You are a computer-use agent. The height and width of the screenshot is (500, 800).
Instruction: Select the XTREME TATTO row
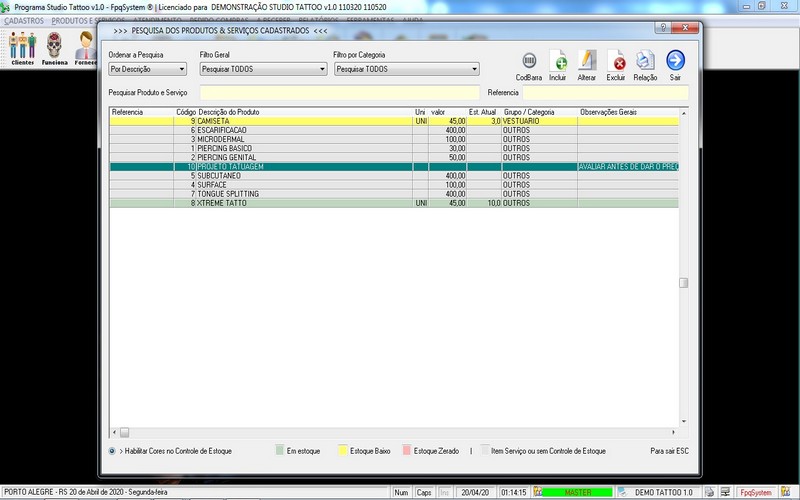394,203
